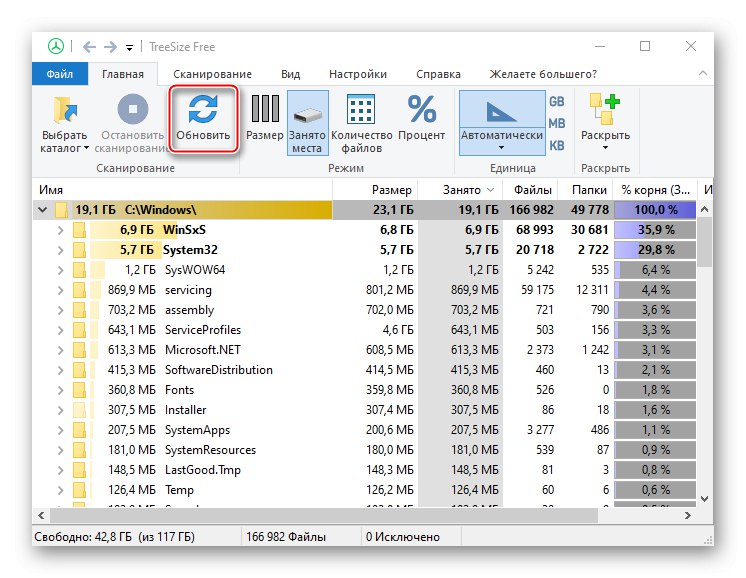Open the Сканирование ribbon tab
The image size is (746, 578).
coord(211,74)
